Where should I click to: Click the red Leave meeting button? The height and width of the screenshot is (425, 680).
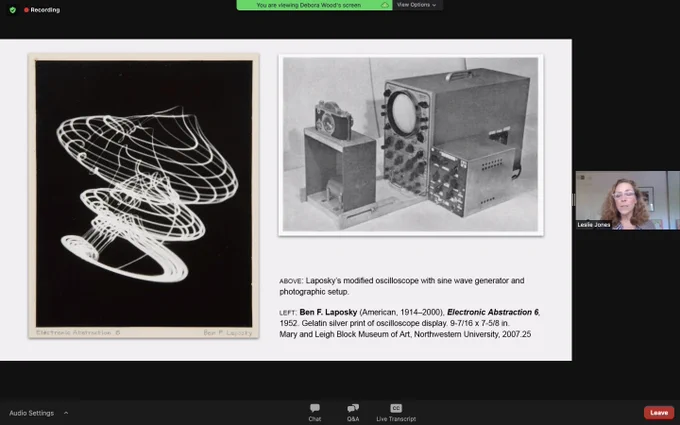tap(659, 412)
